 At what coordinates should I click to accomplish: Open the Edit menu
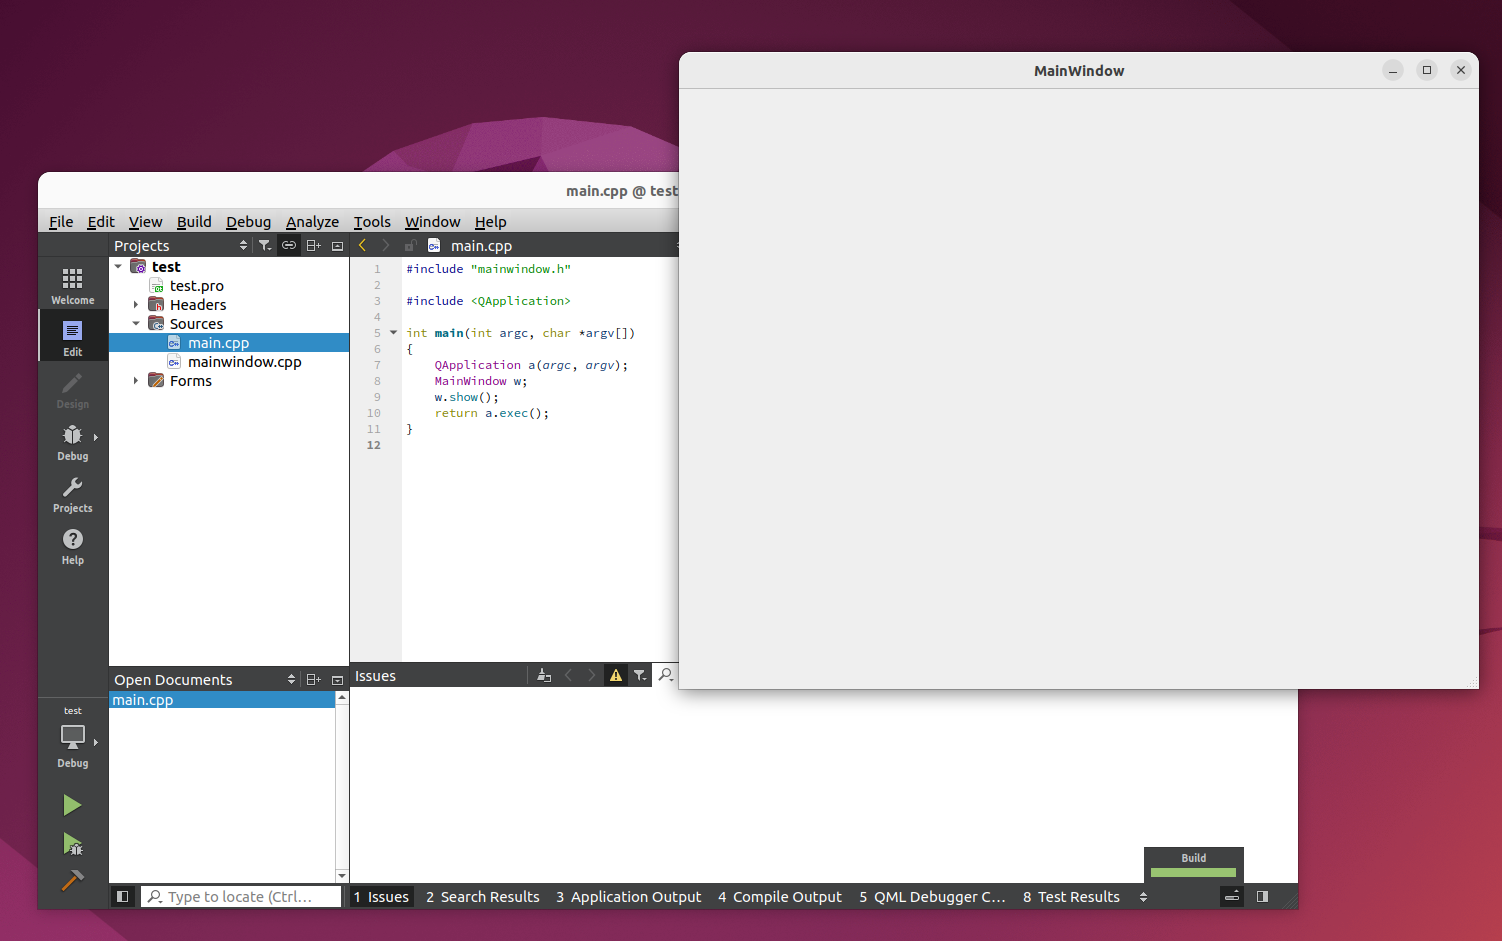click(x=100, y=221)
